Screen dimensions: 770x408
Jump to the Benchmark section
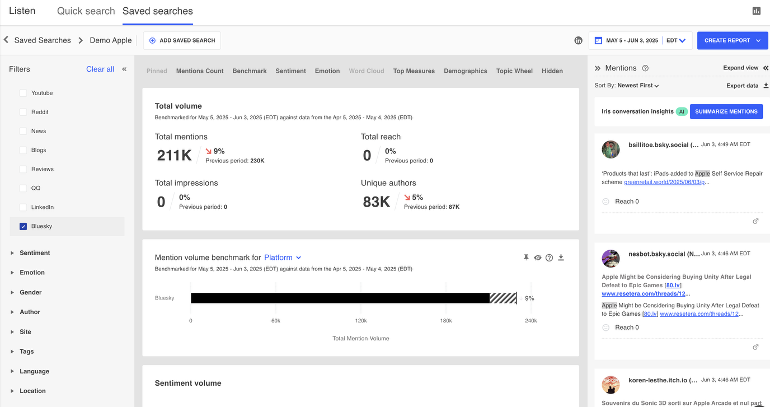(x=249, y=71)
